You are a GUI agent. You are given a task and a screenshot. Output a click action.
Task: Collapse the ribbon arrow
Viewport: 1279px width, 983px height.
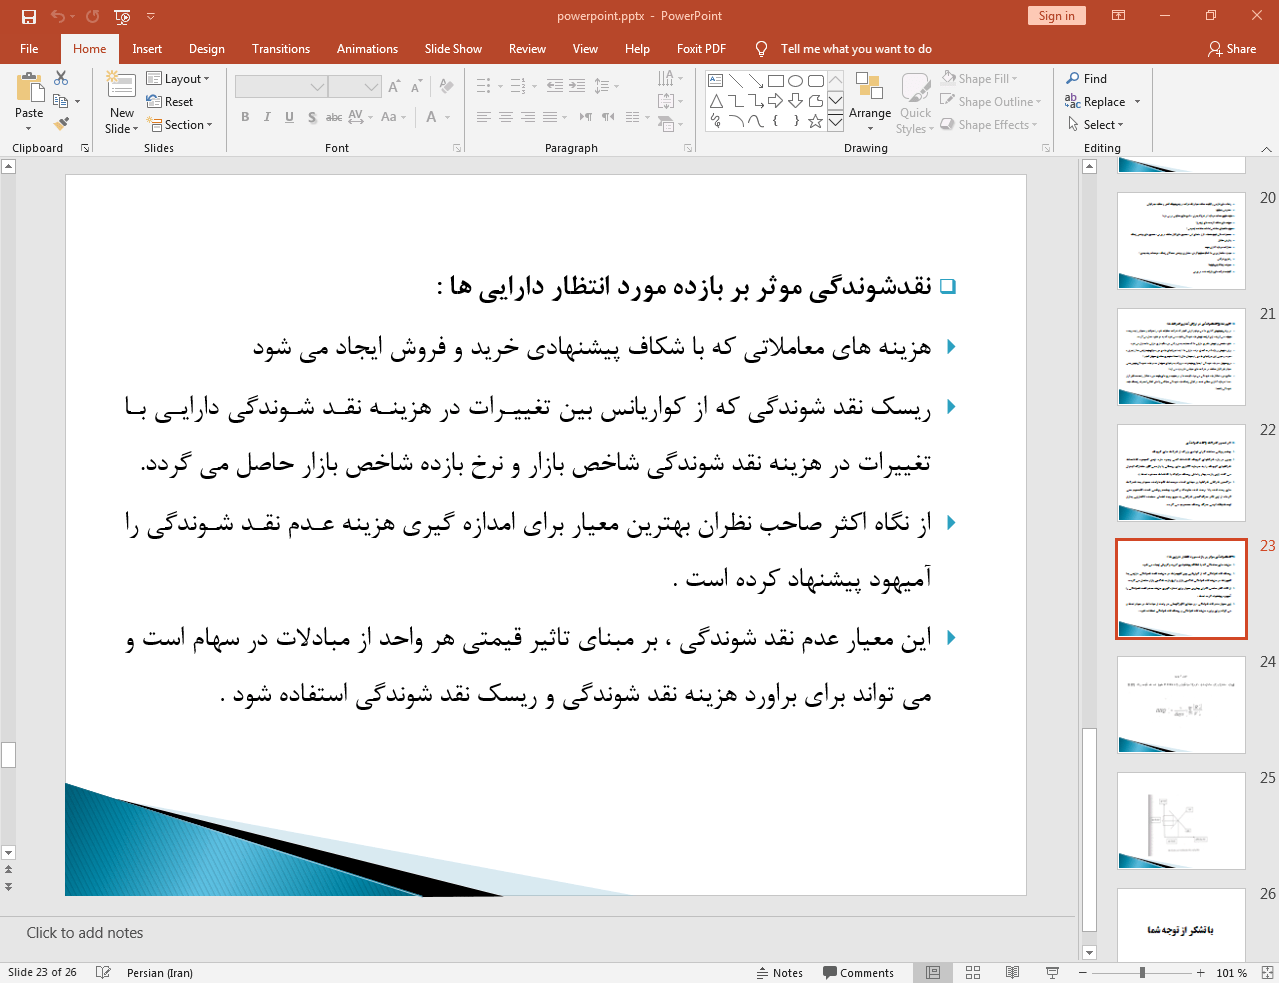(1266, 149)
